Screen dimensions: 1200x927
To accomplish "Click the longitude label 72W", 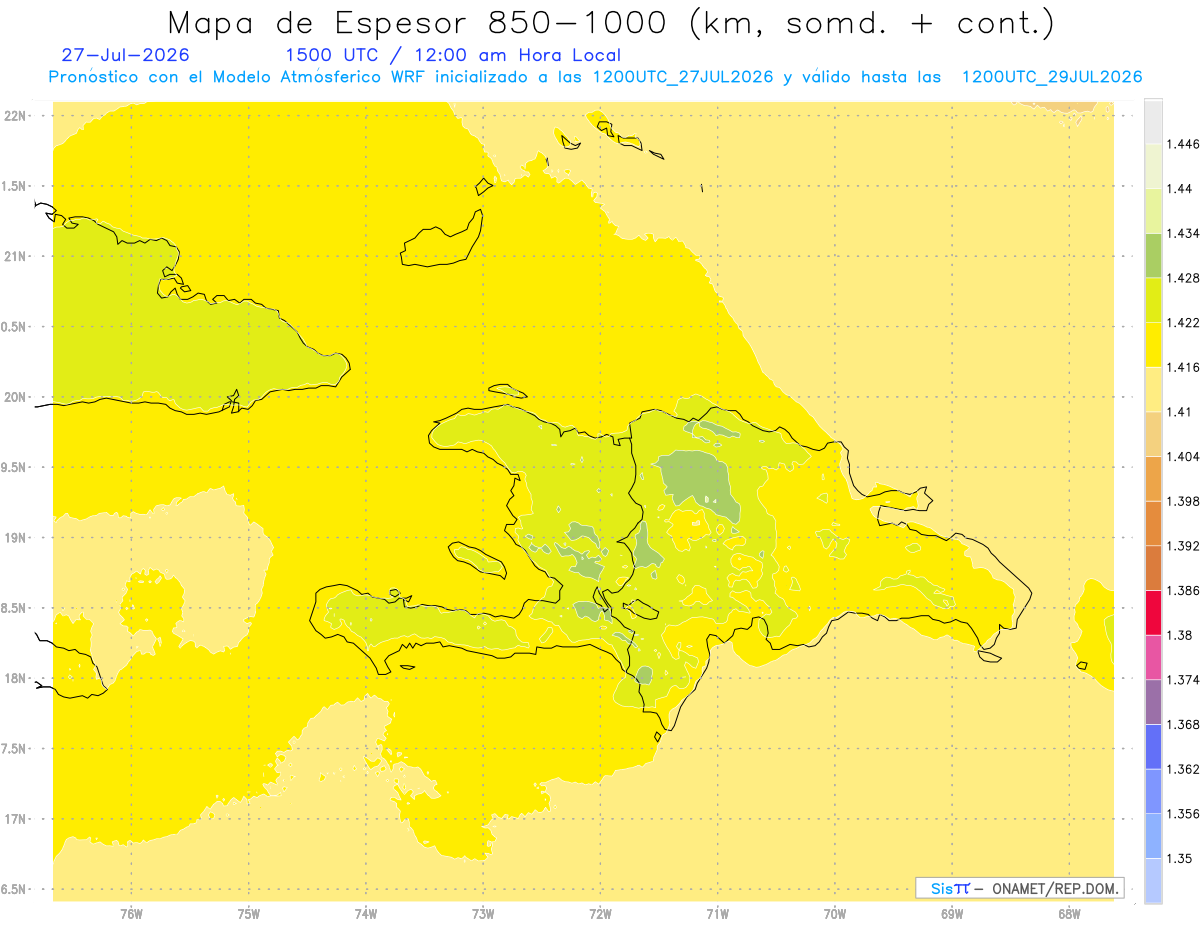I will 600,915.
